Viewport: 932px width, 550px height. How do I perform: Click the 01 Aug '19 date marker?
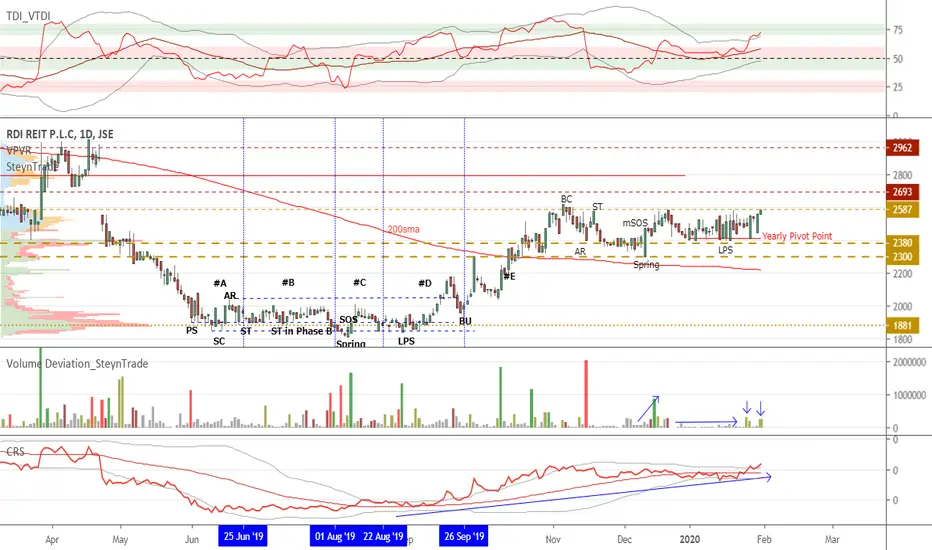click(335, 536)
